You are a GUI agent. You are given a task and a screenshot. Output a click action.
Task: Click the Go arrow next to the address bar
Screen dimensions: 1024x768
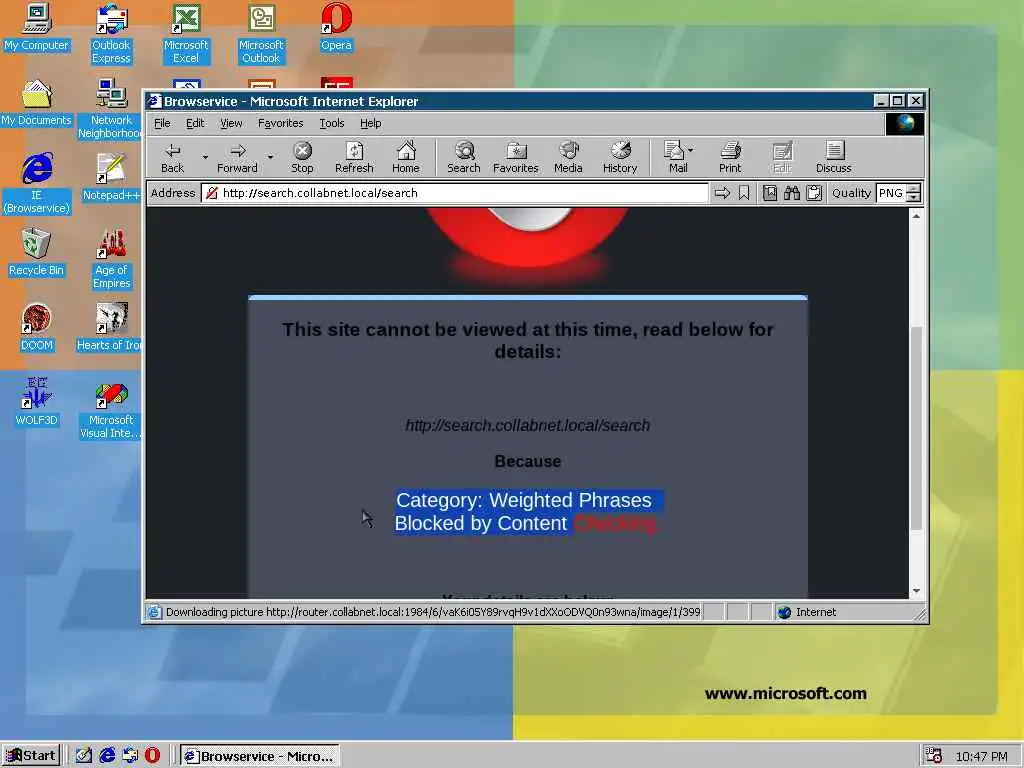[x=722, y=193]
